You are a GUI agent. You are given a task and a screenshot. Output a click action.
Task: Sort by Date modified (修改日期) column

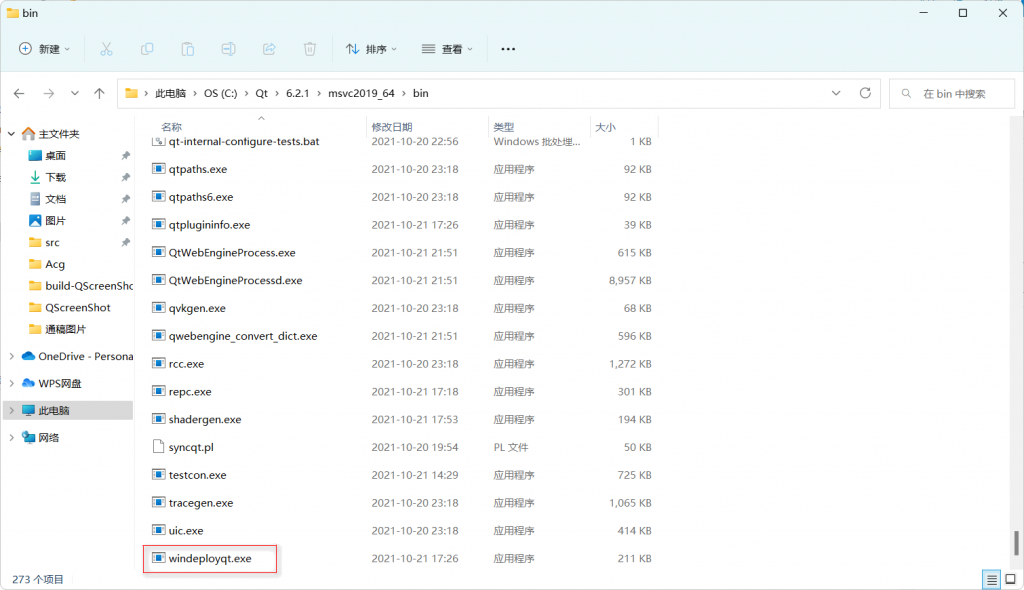click(x=392, y=127)
